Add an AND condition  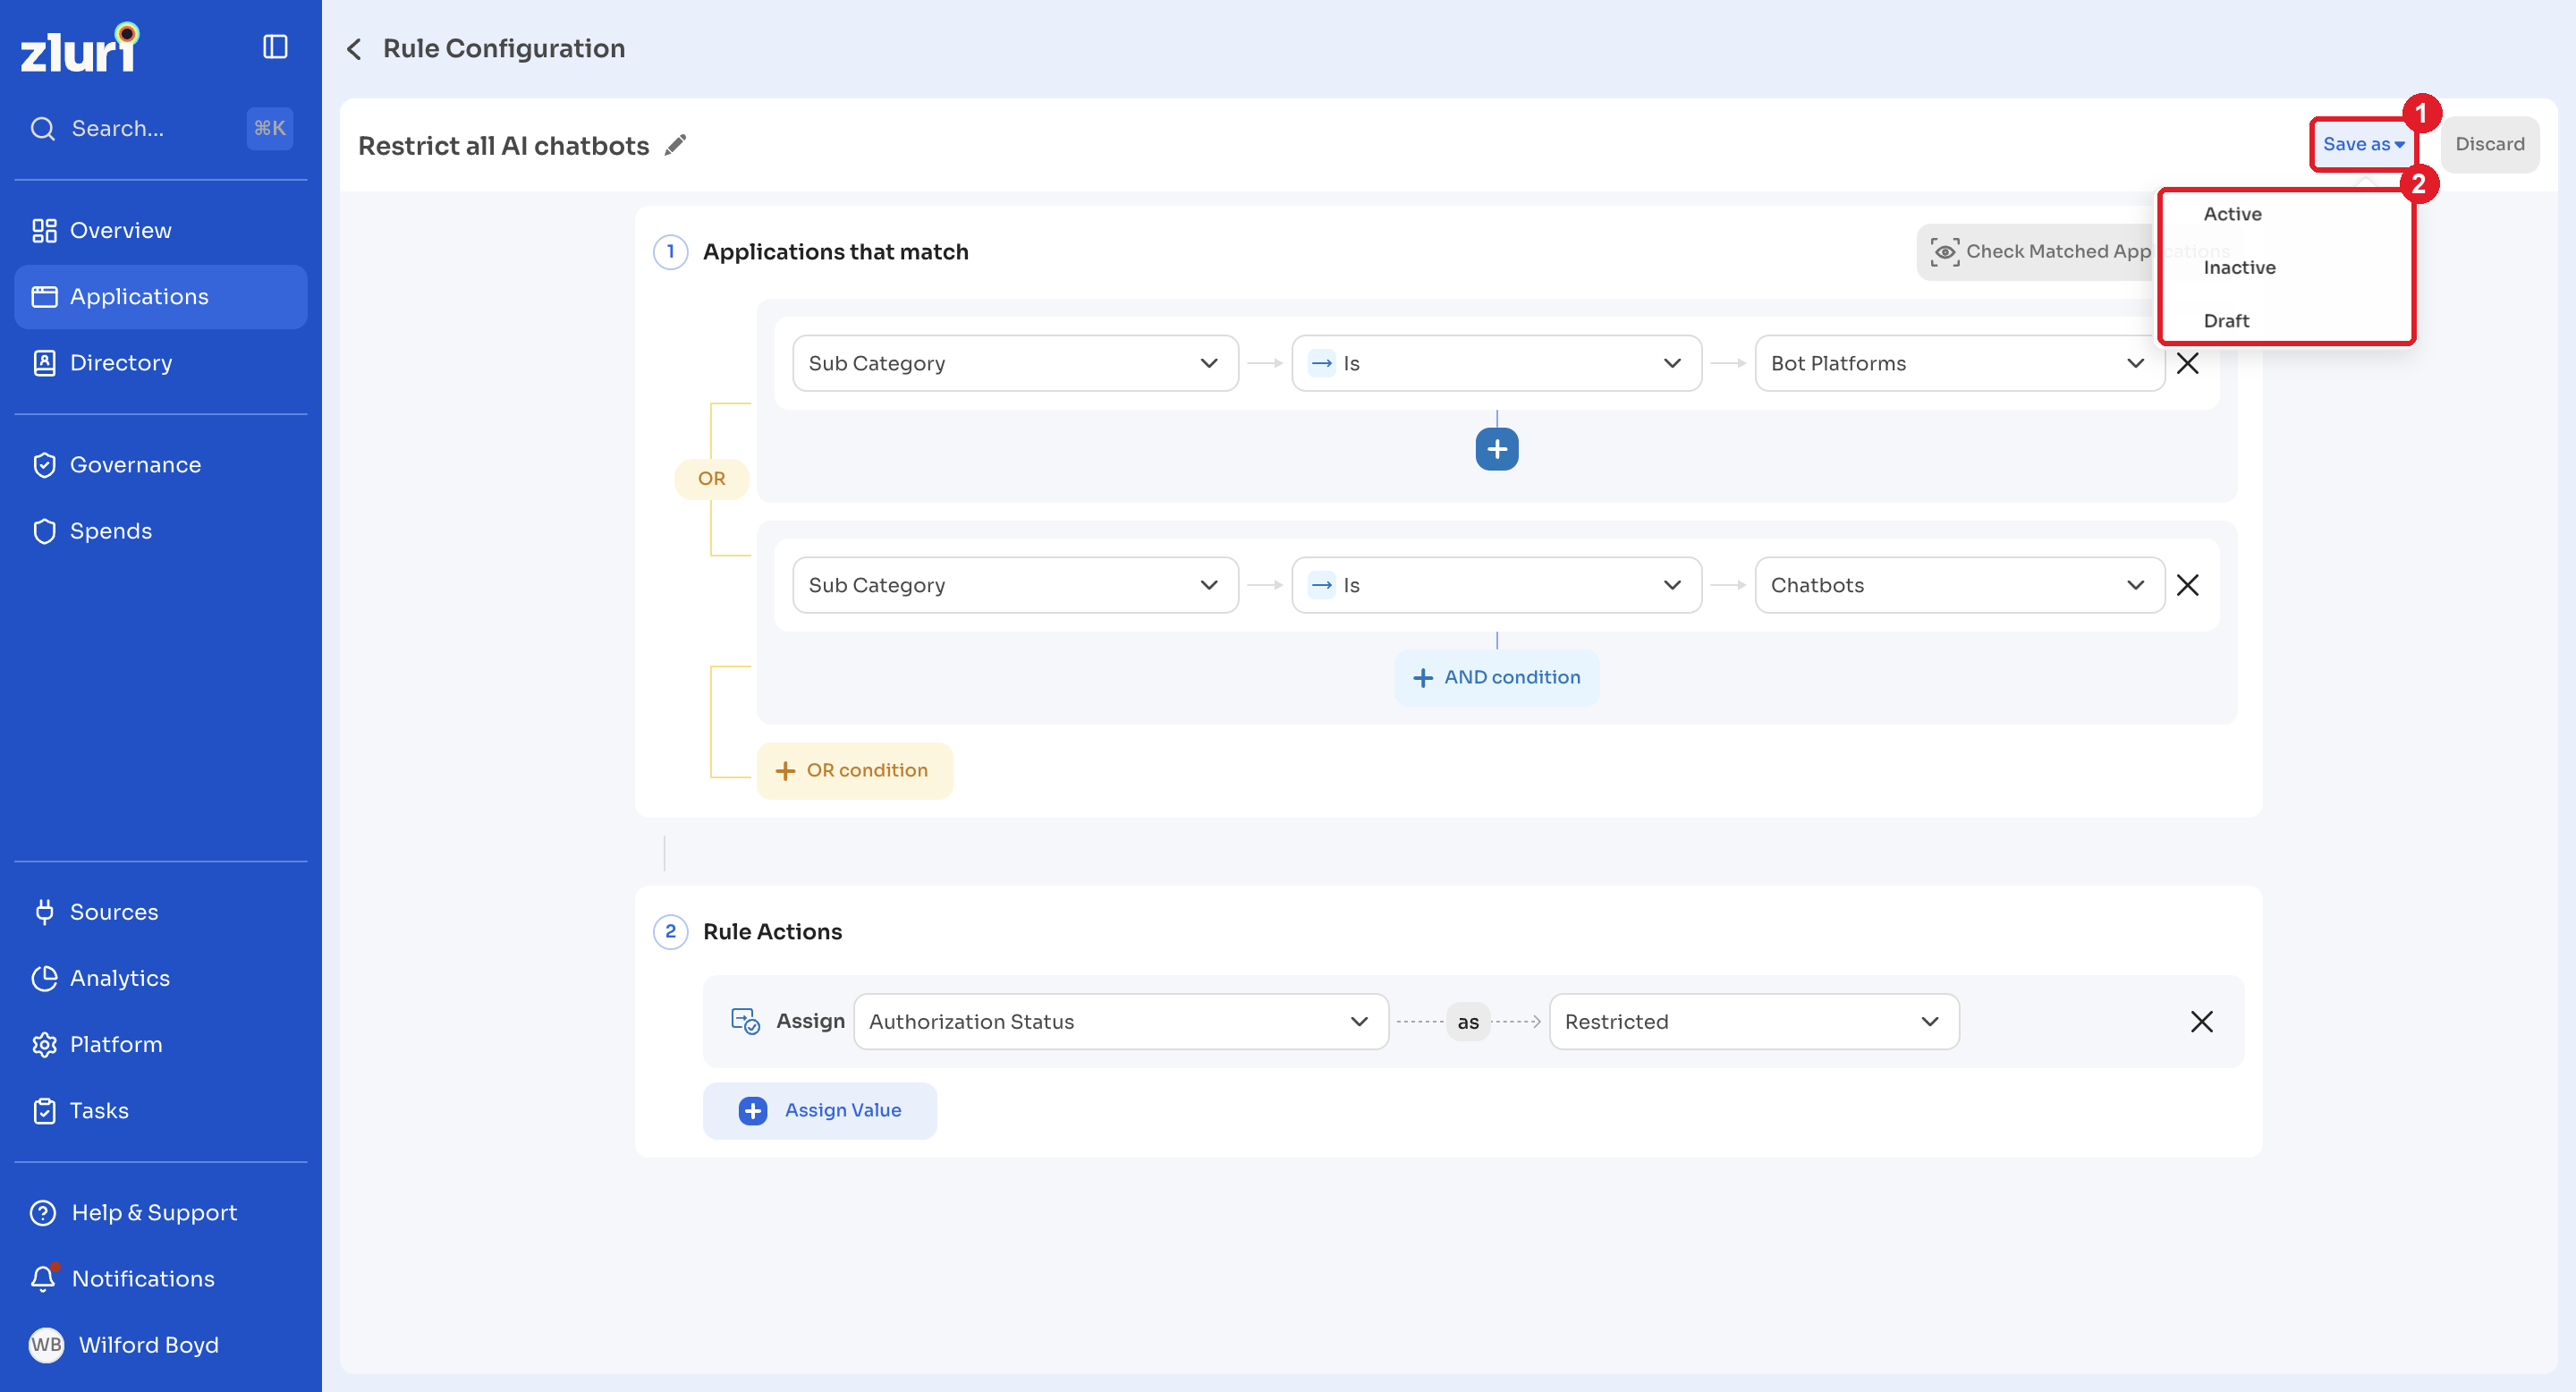click(1496, 677)
